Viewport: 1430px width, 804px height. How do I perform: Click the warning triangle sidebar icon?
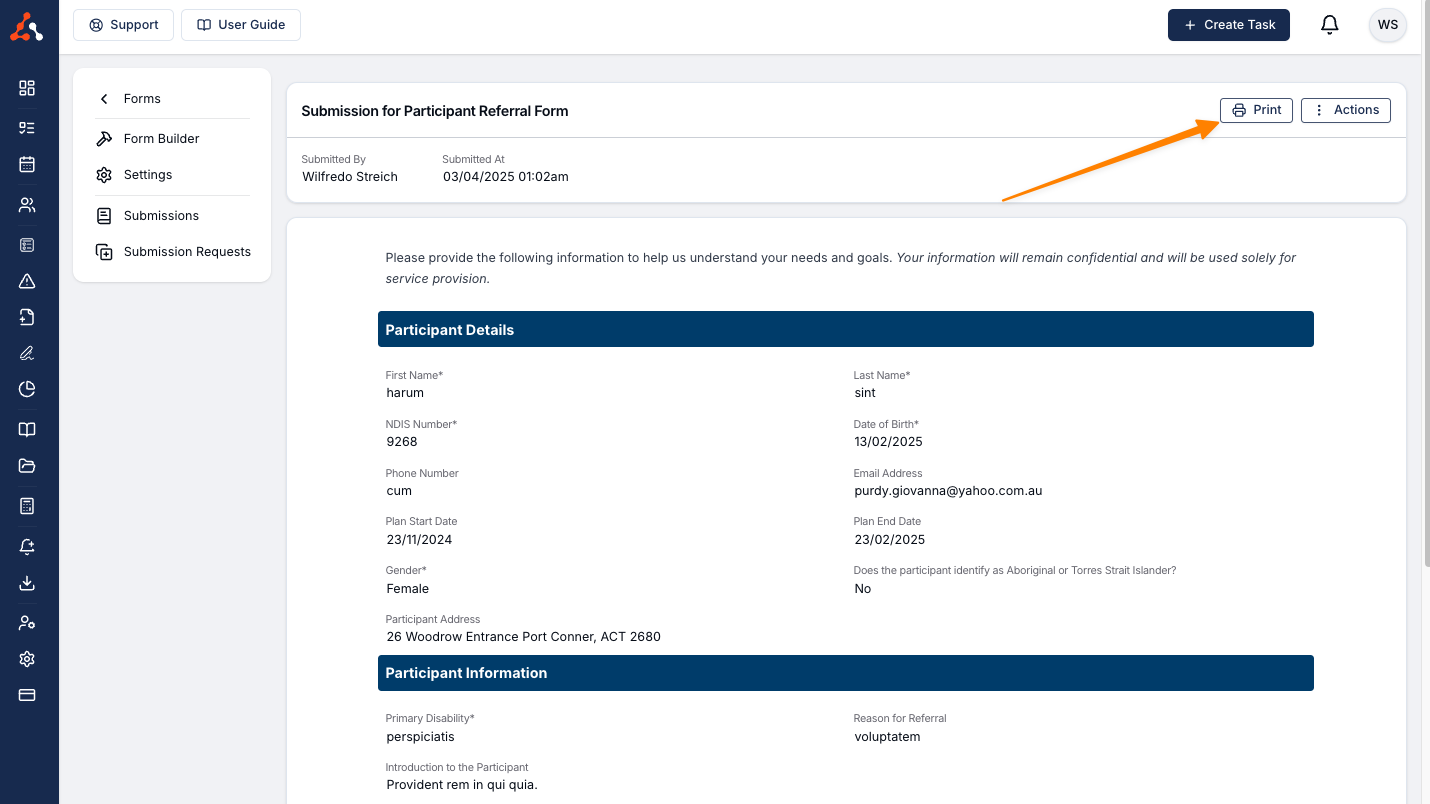(27, 281)
